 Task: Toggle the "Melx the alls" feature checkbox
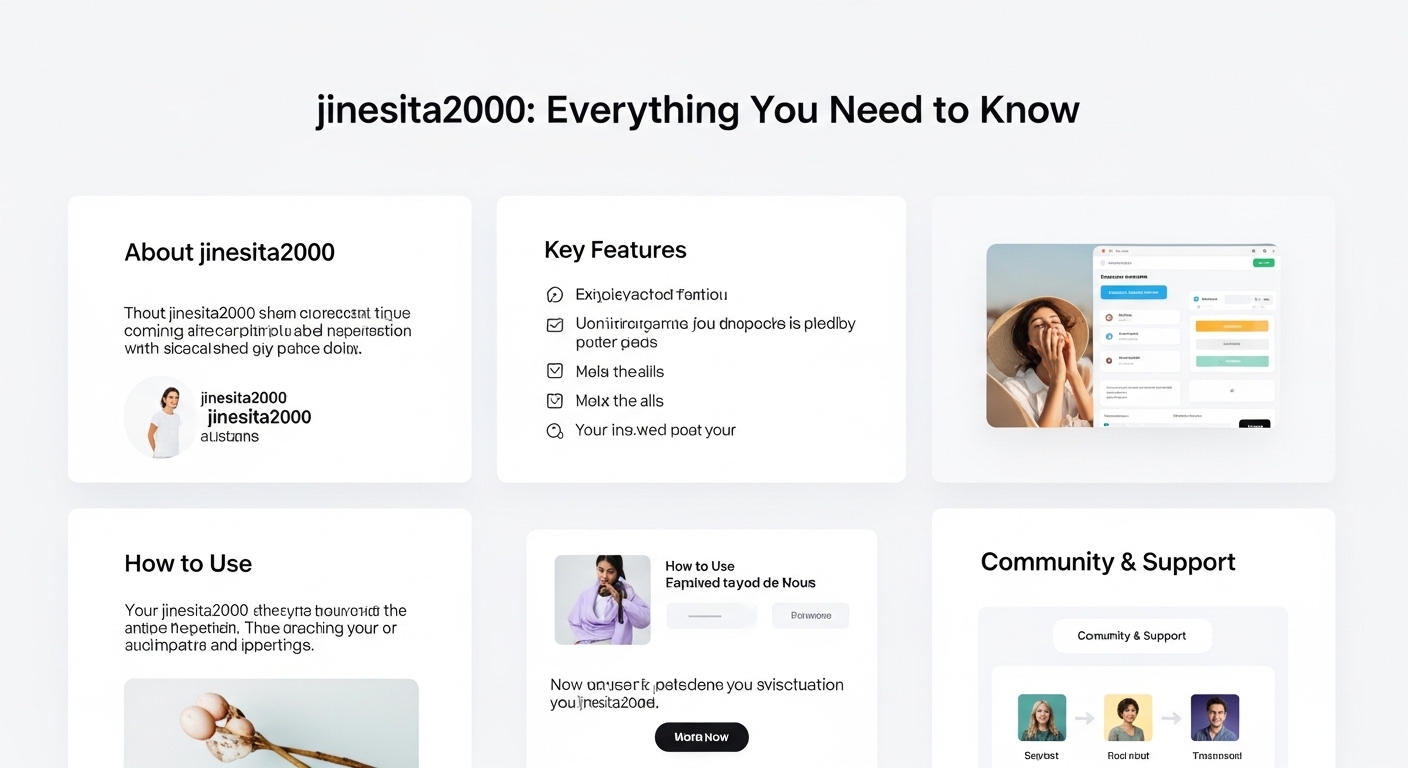[555, 400]
